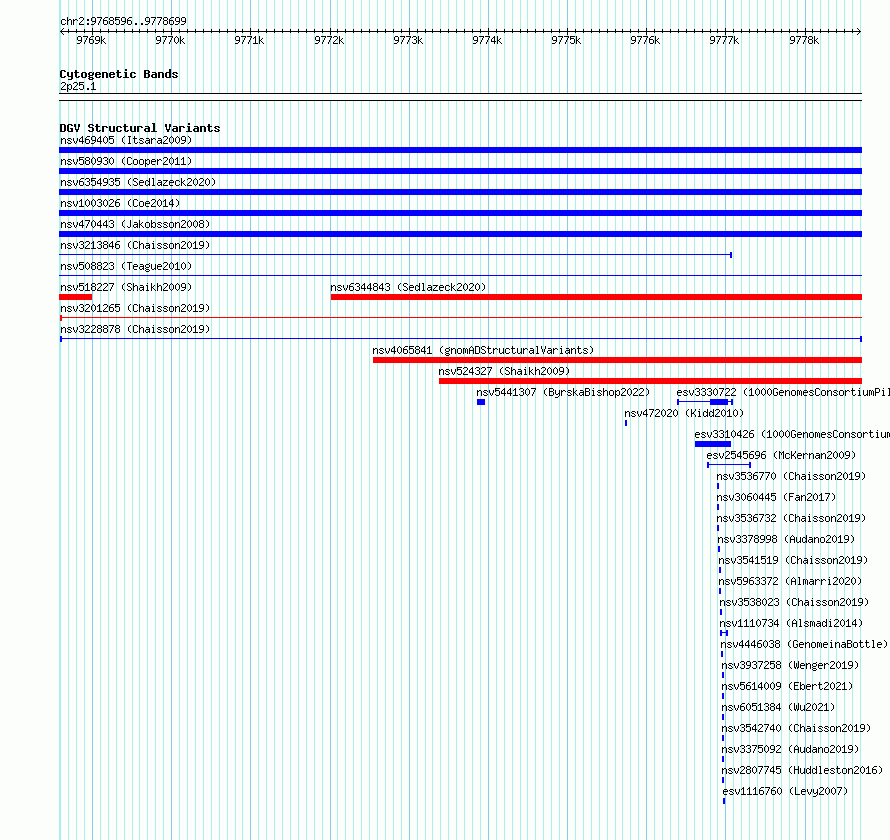The image size is (890, 840).
Task: Open nsv472020 (Kidd2010) label
Action: coord(684,413)
